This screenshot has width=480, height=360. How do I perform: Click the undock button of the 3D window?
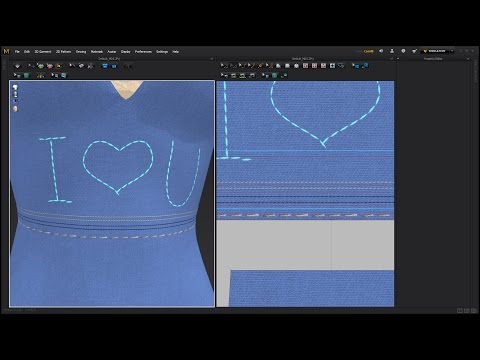[x=211, y=59]
